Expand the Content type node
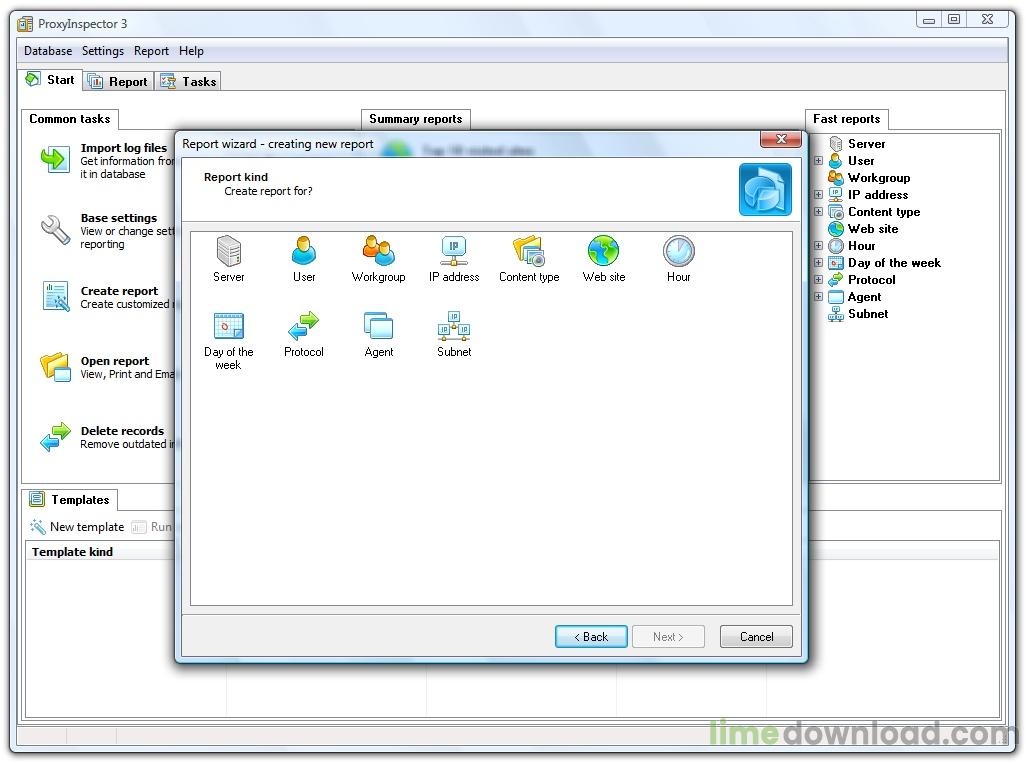The width and height of the screenshot is (1027, 764). pyautogui.click(x=818, y=212)
